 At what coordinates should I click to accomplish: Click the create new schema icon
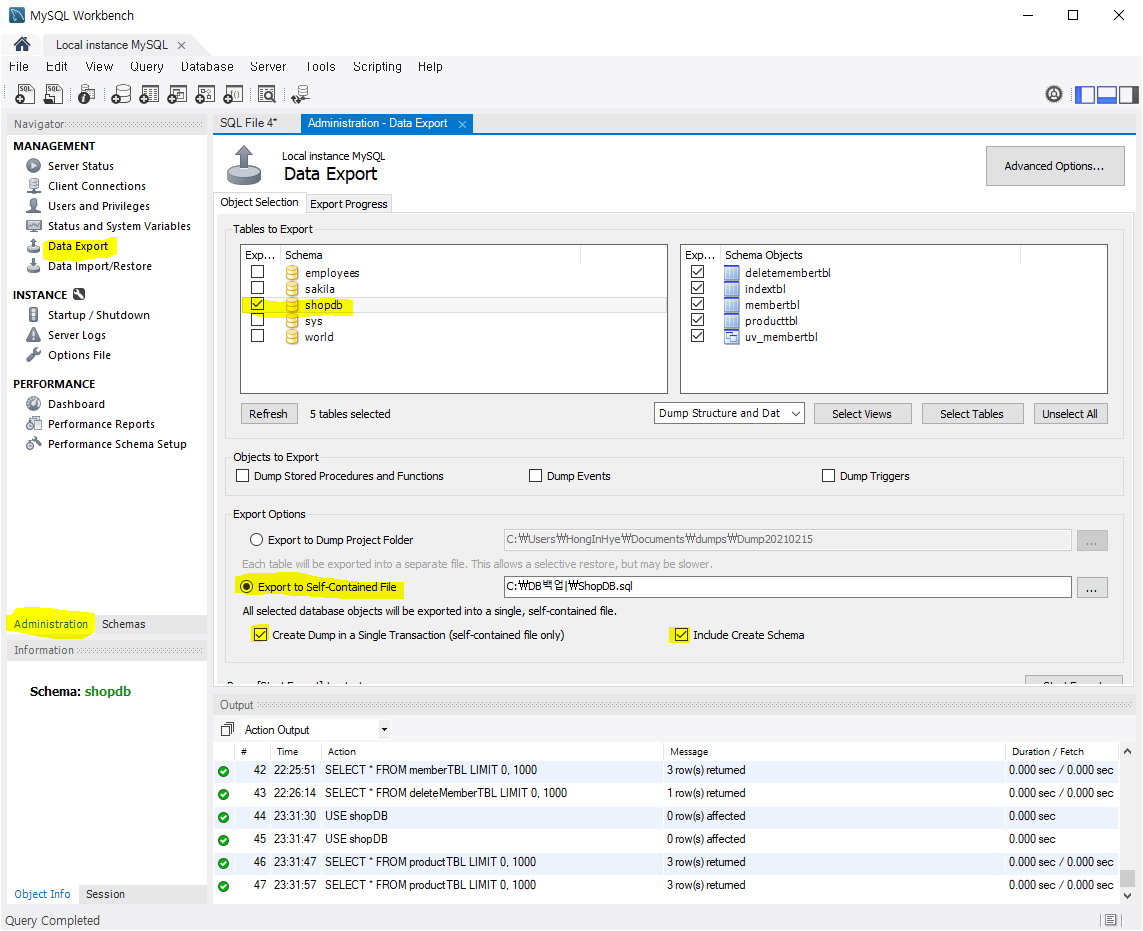click(120, 94)
